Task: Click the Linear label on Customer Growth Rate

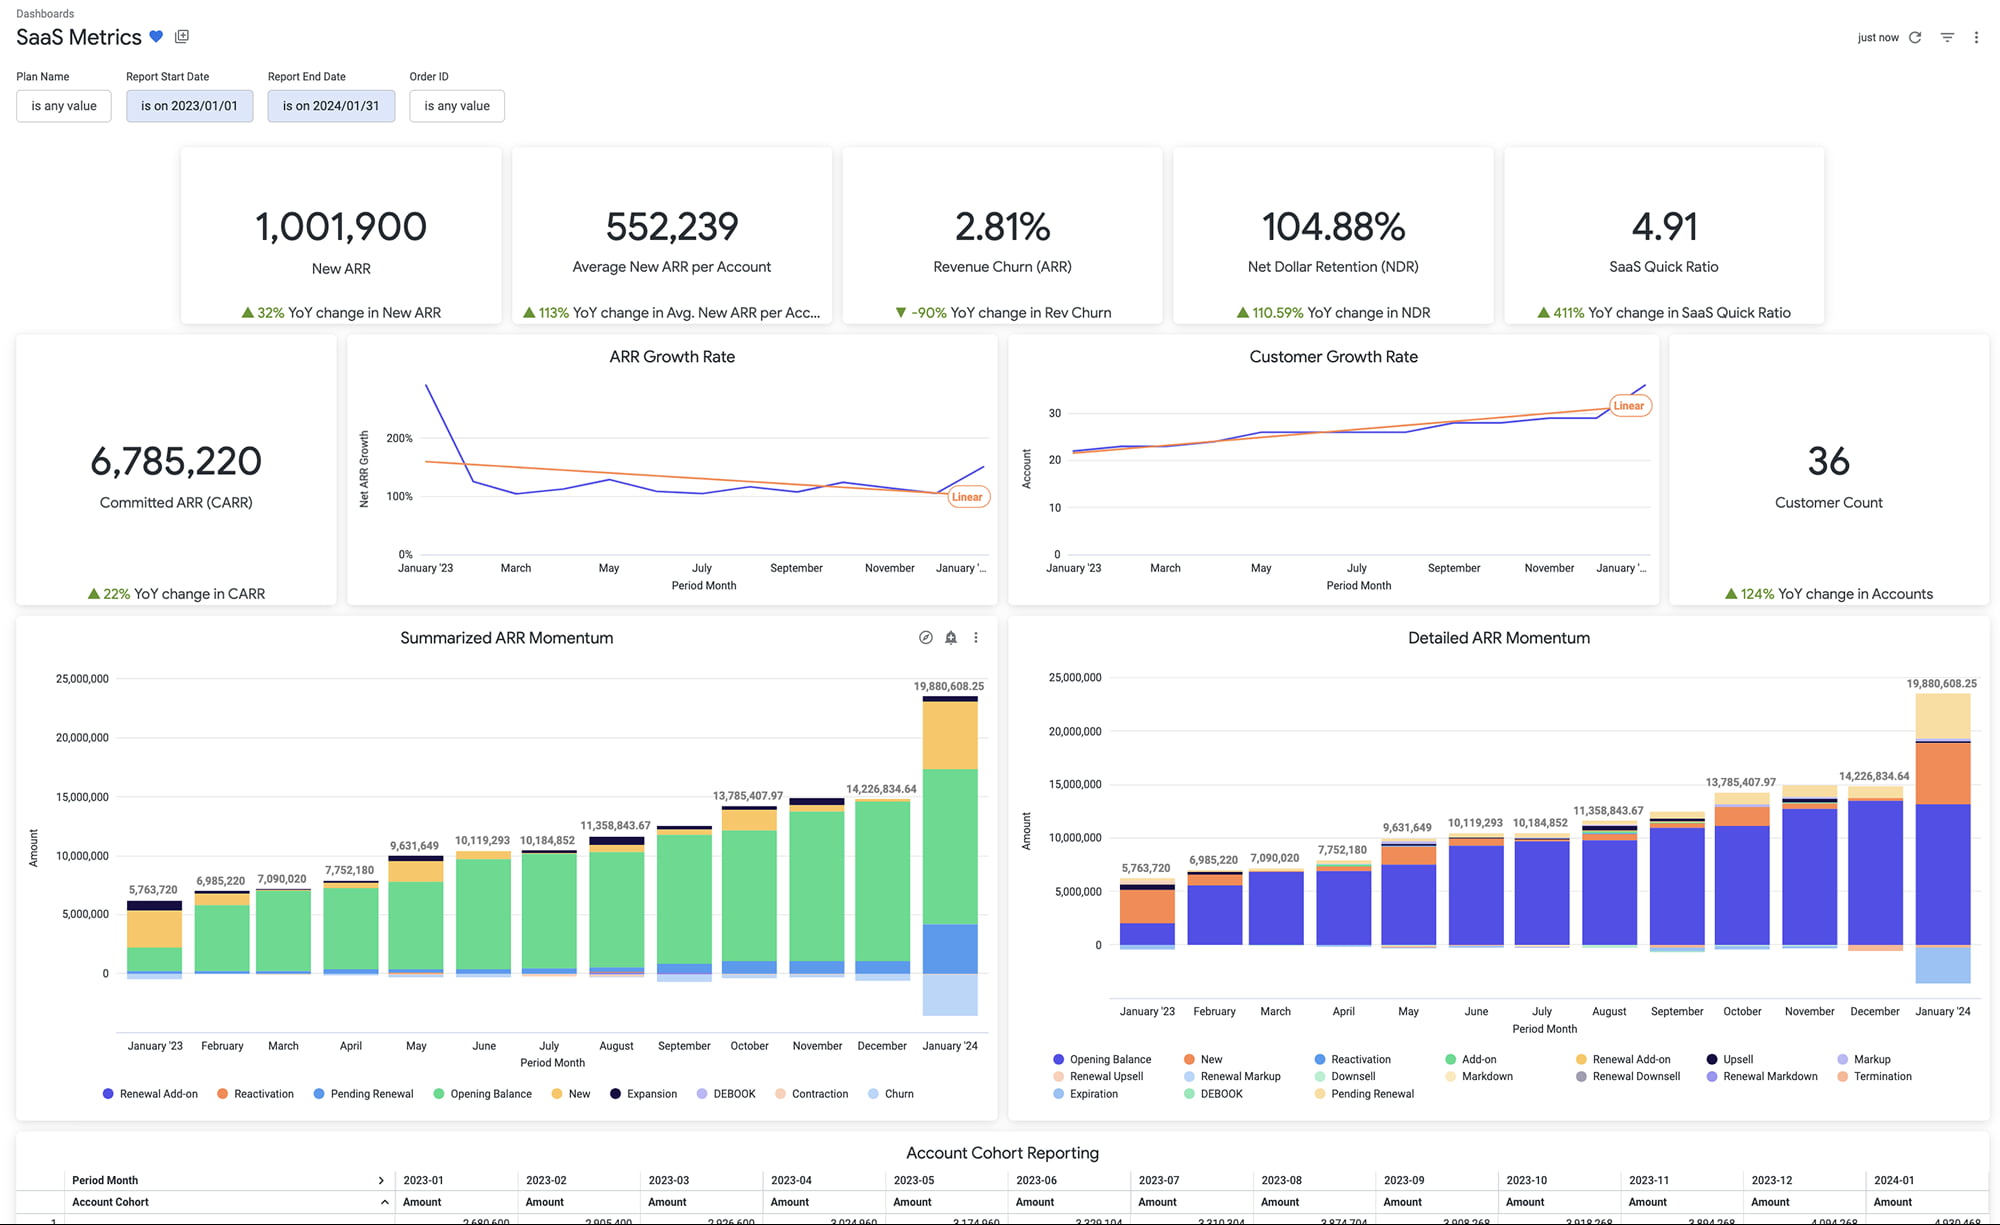Action: (1629, 406)
